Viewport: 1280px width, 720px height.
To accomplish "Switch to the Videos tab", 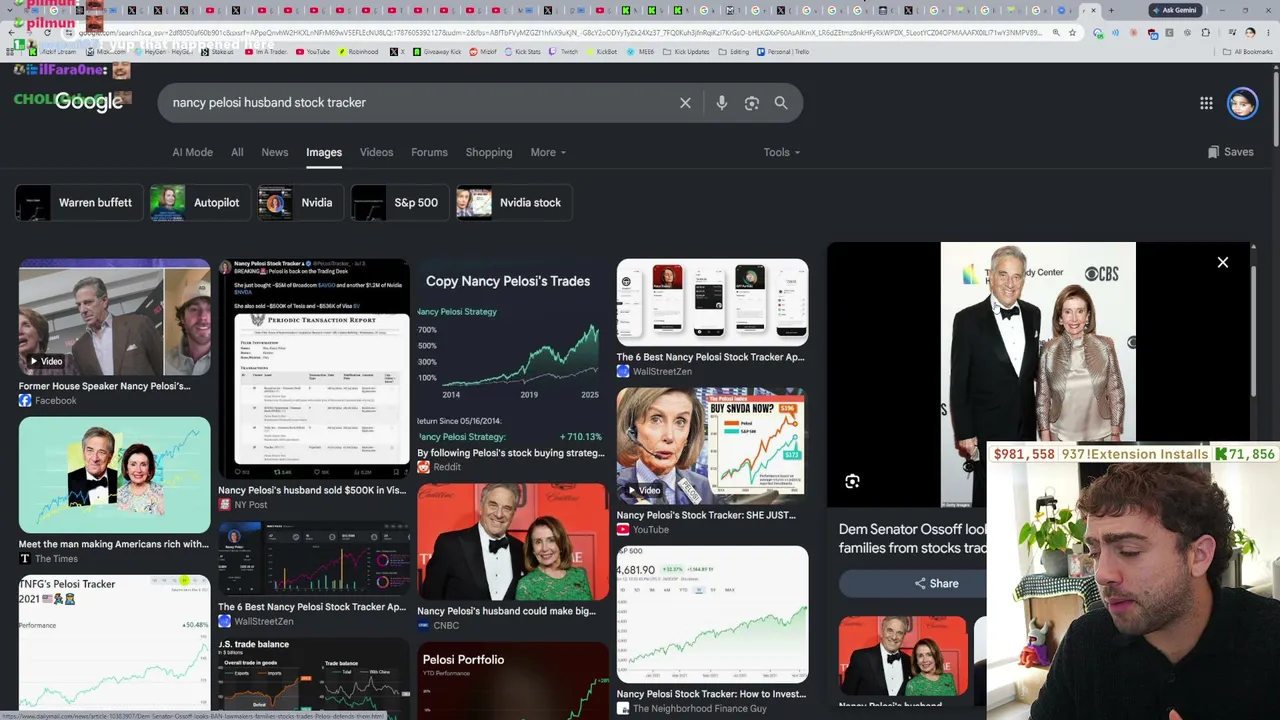I will click(x=376, y=152).
